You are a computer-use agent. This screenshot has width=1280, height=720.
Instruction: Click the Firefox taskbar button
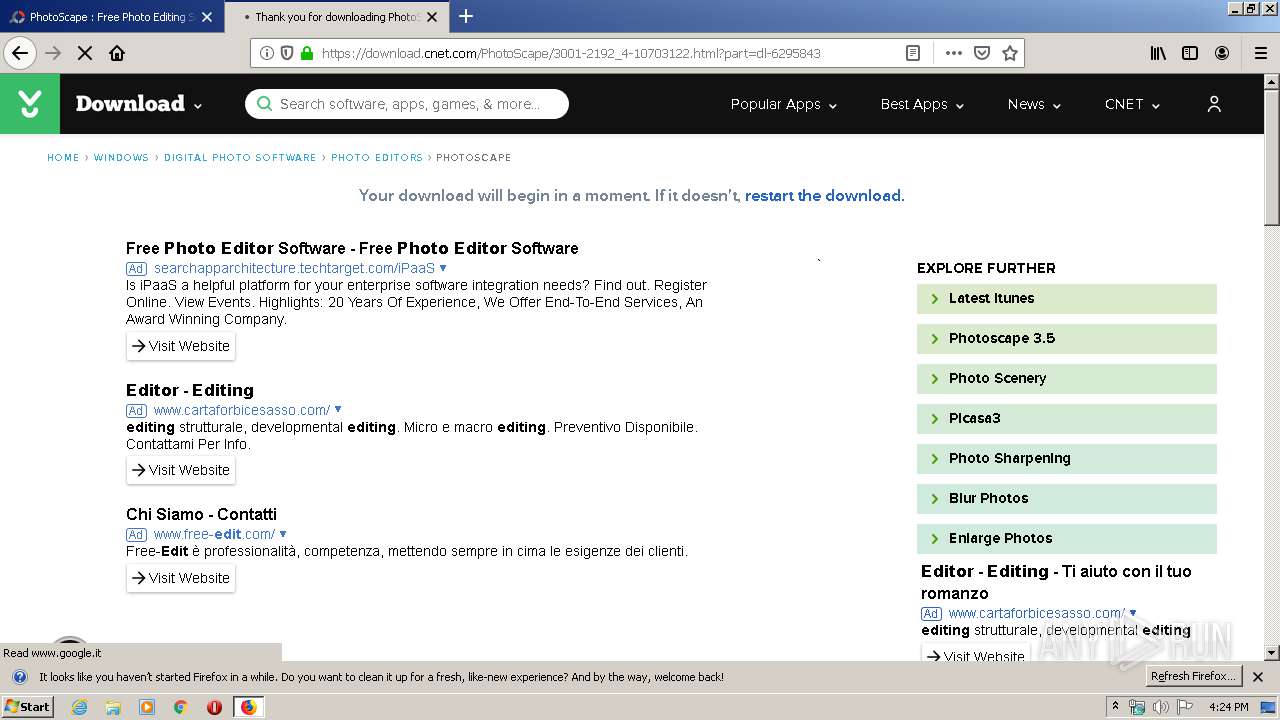[x=248, y=707]
